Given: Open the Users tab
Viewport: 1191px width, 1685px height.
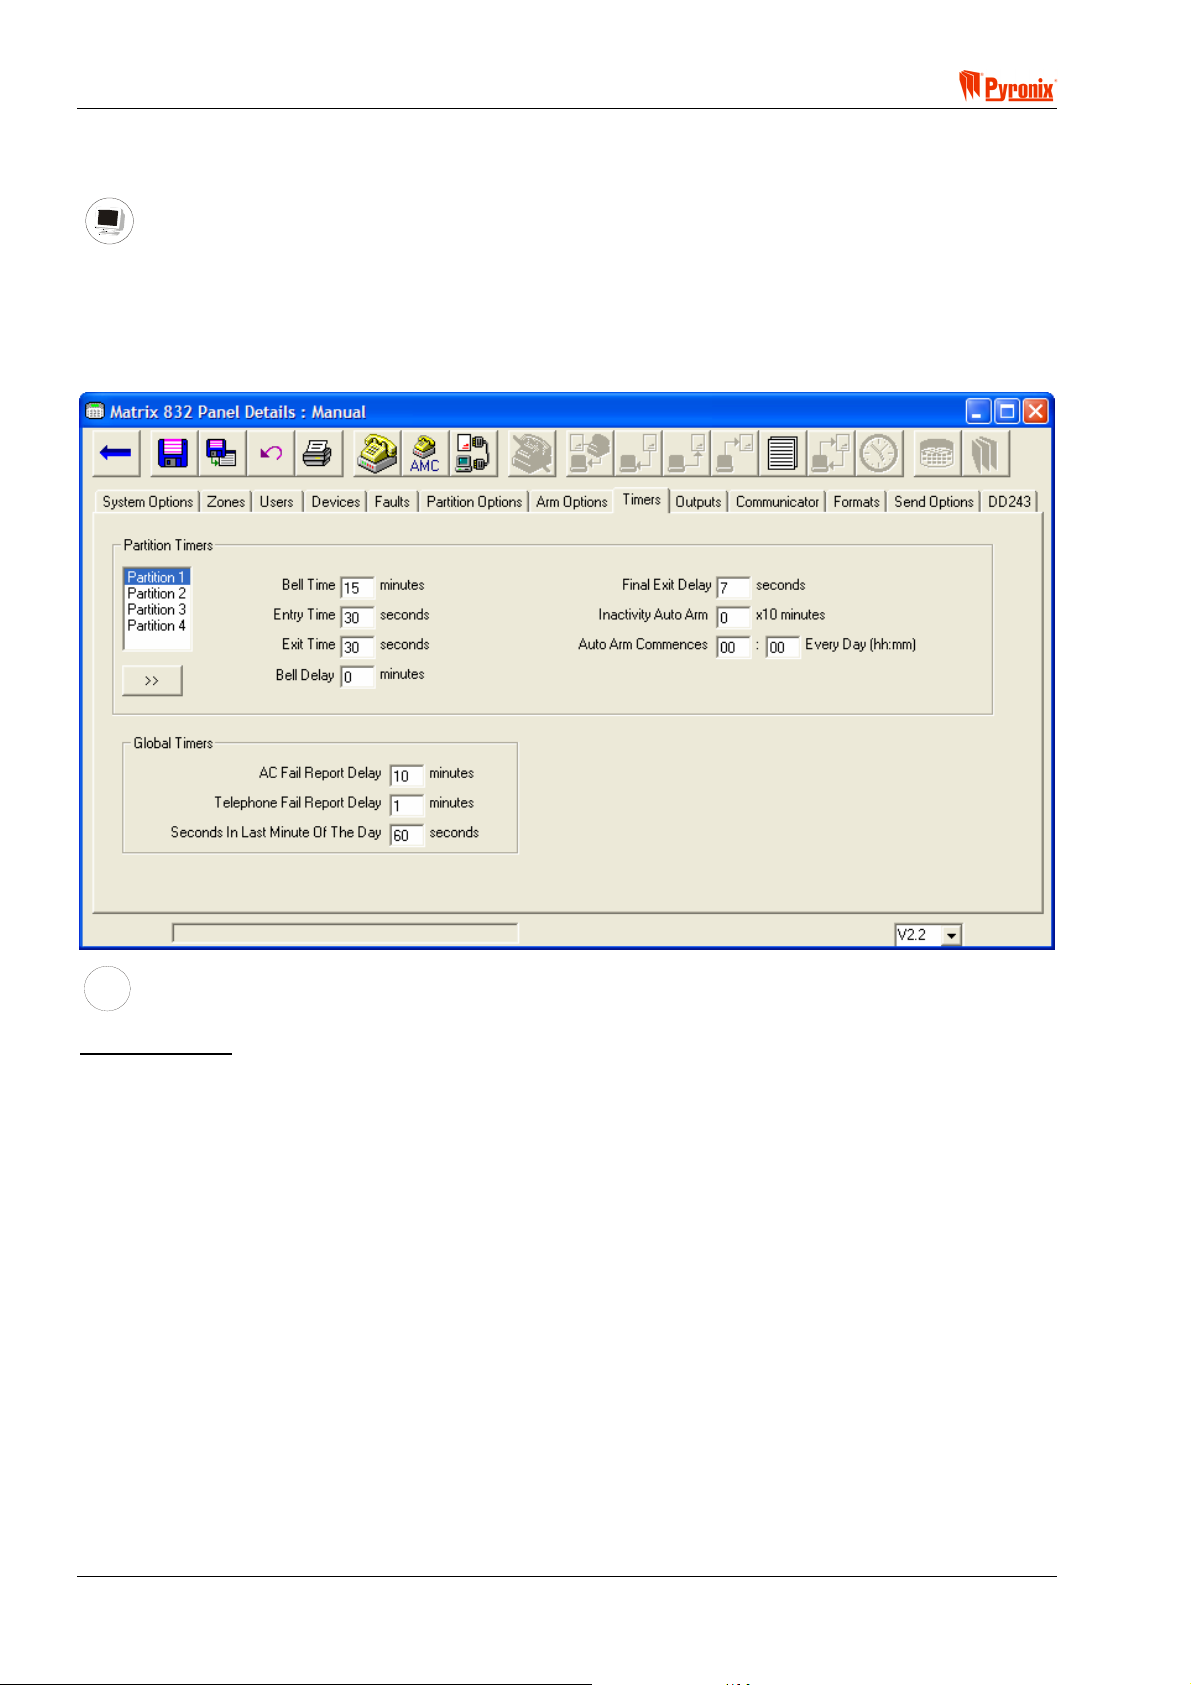Looking at the screenshot, I should [x=277, y=502].
